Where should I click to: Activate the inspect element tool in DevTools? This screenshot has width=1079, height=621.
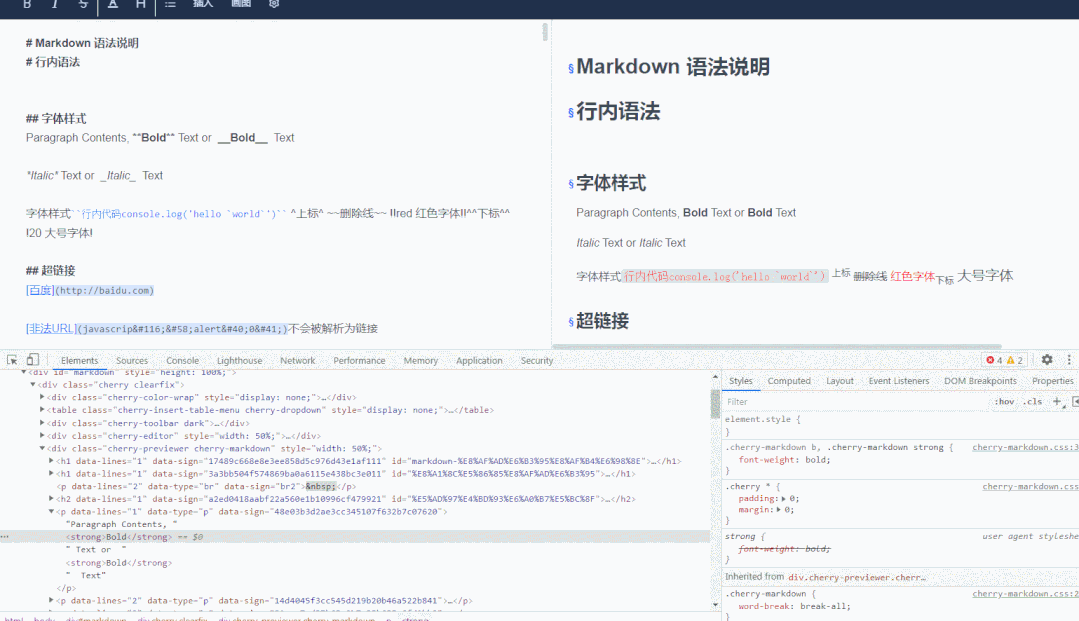pyautogui.click(x=13, y=360)
